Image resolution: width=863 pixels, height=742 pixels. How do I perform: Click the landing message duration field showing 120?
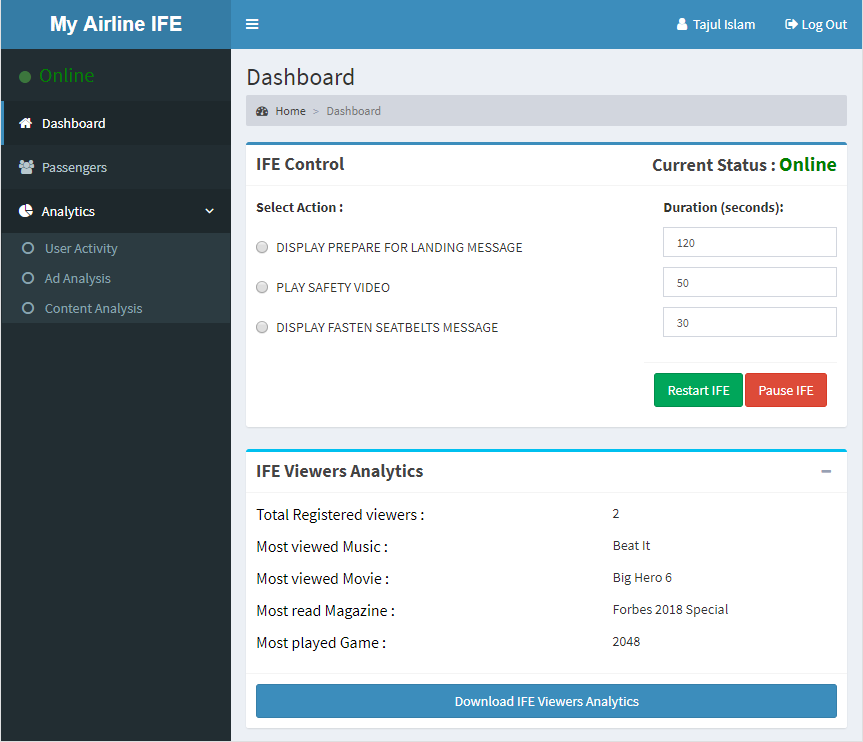click(749, 243)
